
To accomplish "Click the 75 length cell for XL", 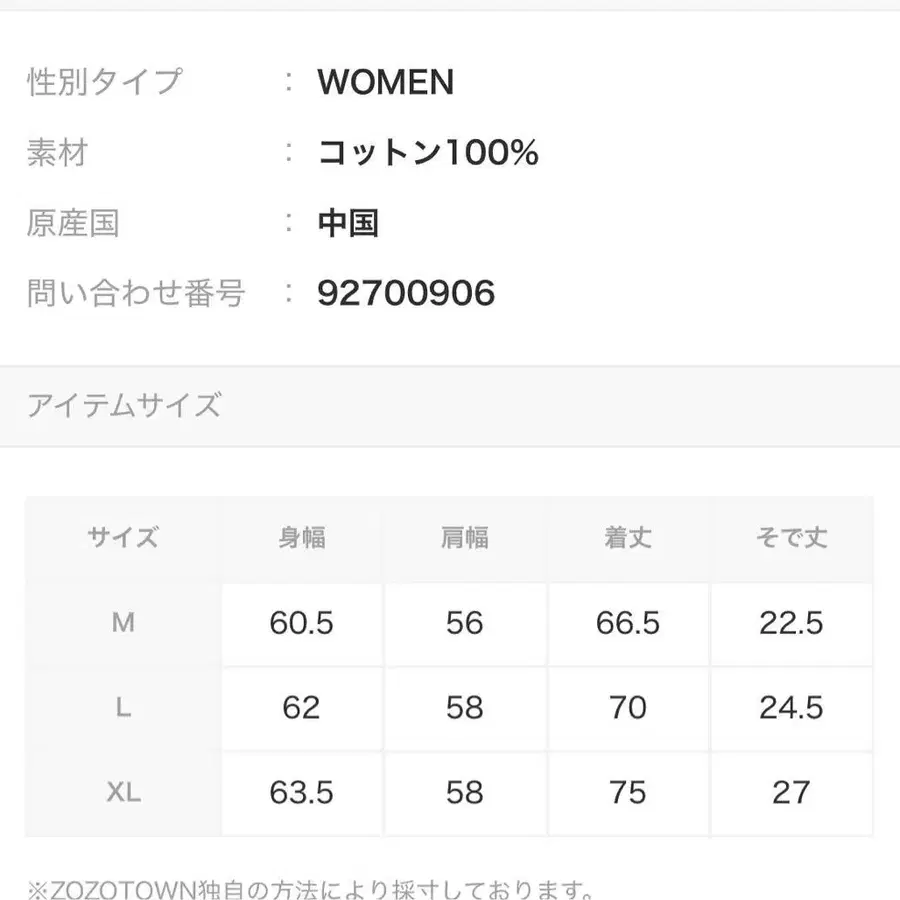I will click(x=628, y=793).
